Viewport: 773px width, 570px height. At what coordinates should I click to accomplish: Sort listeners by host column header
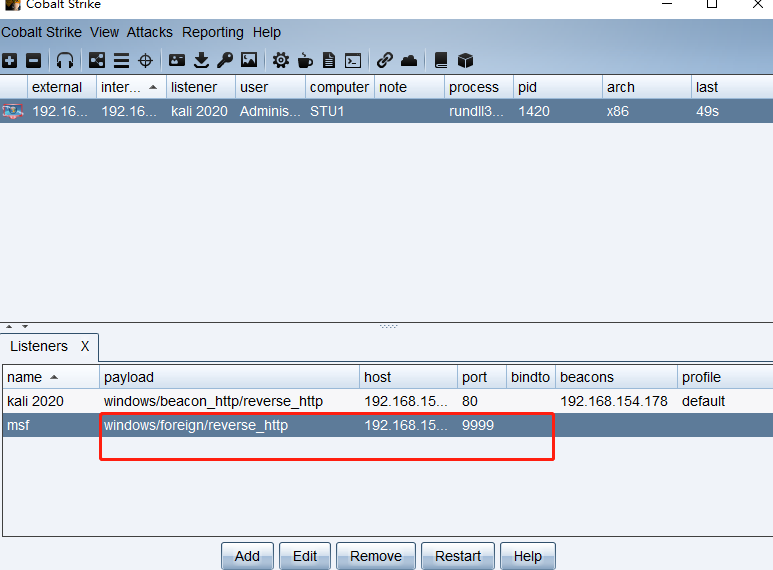408,377
